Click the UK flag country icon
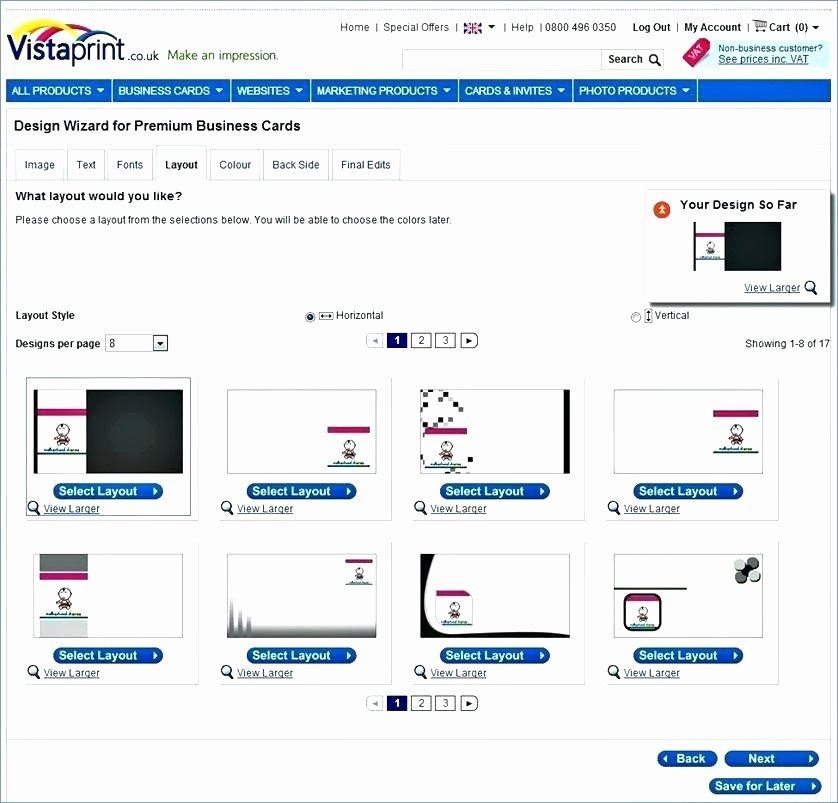This screenshot has height=803, width=838. tap(473, 28)
